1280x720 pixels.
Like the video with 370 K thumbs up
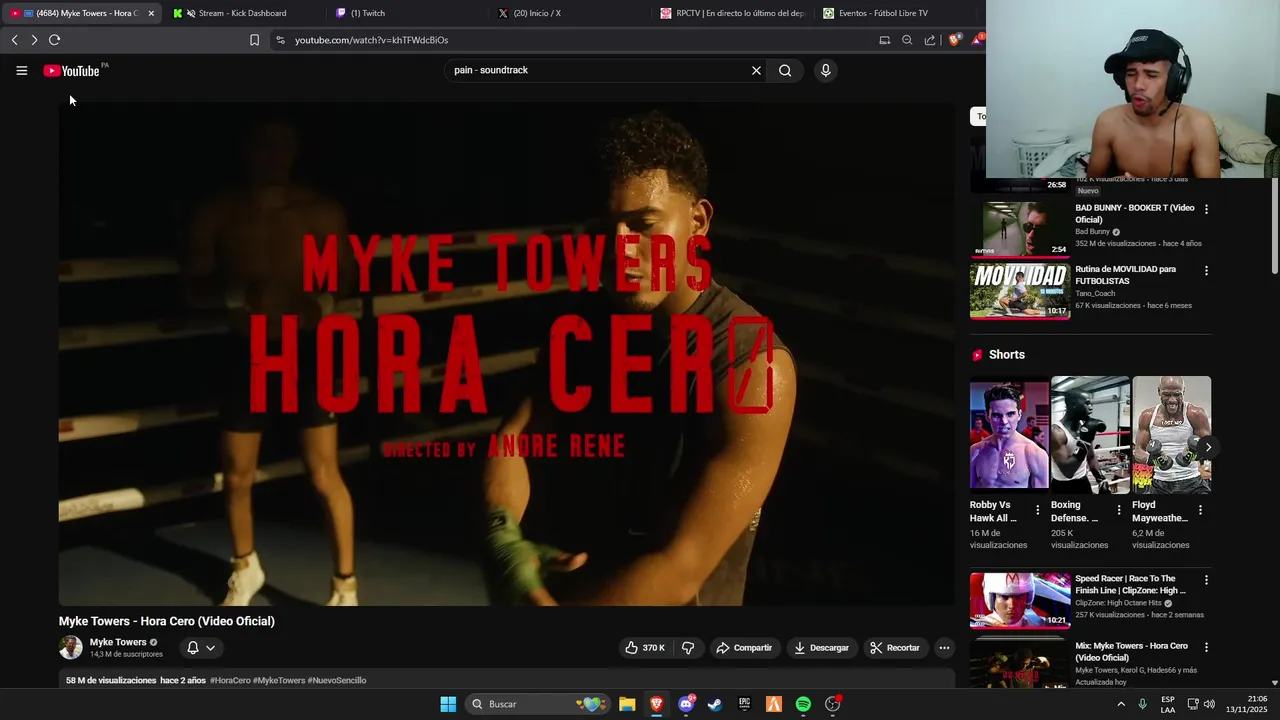645,648
